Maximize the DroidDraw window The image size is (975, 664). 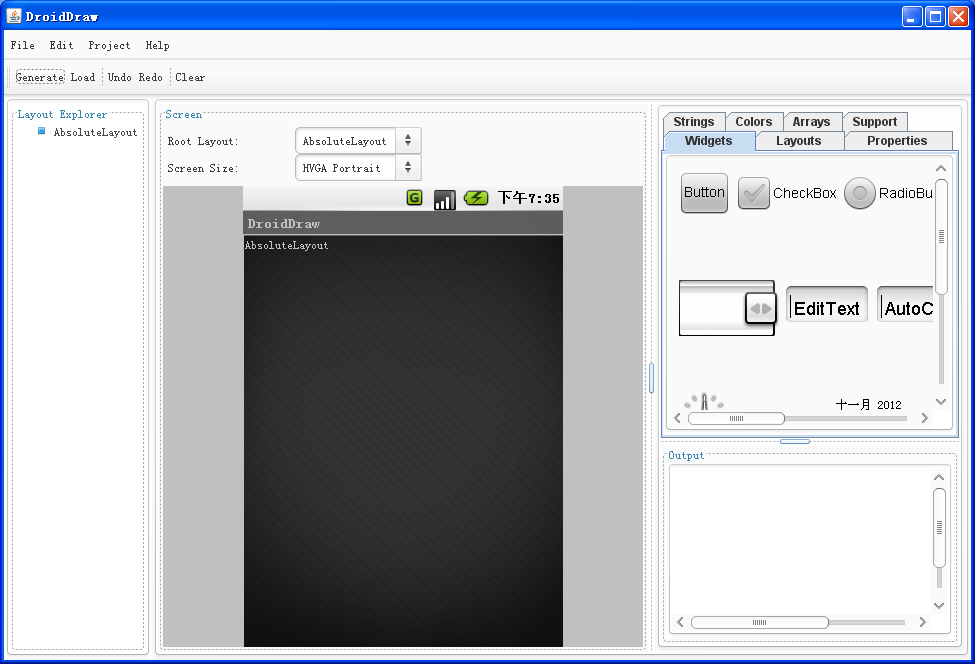[x=935, y=16]
